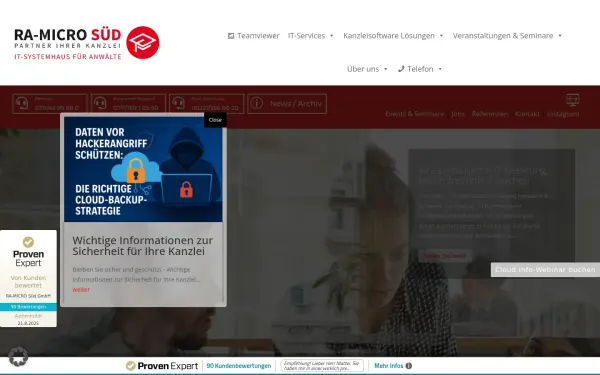
Task: Click the Programm Support phone box
Action: (129, 104)
